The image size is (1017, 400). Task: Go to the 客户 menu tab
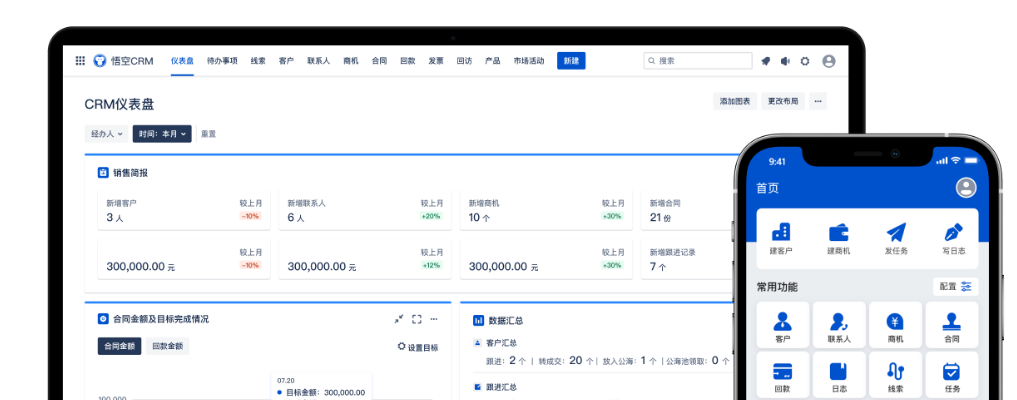click(286, 61)
